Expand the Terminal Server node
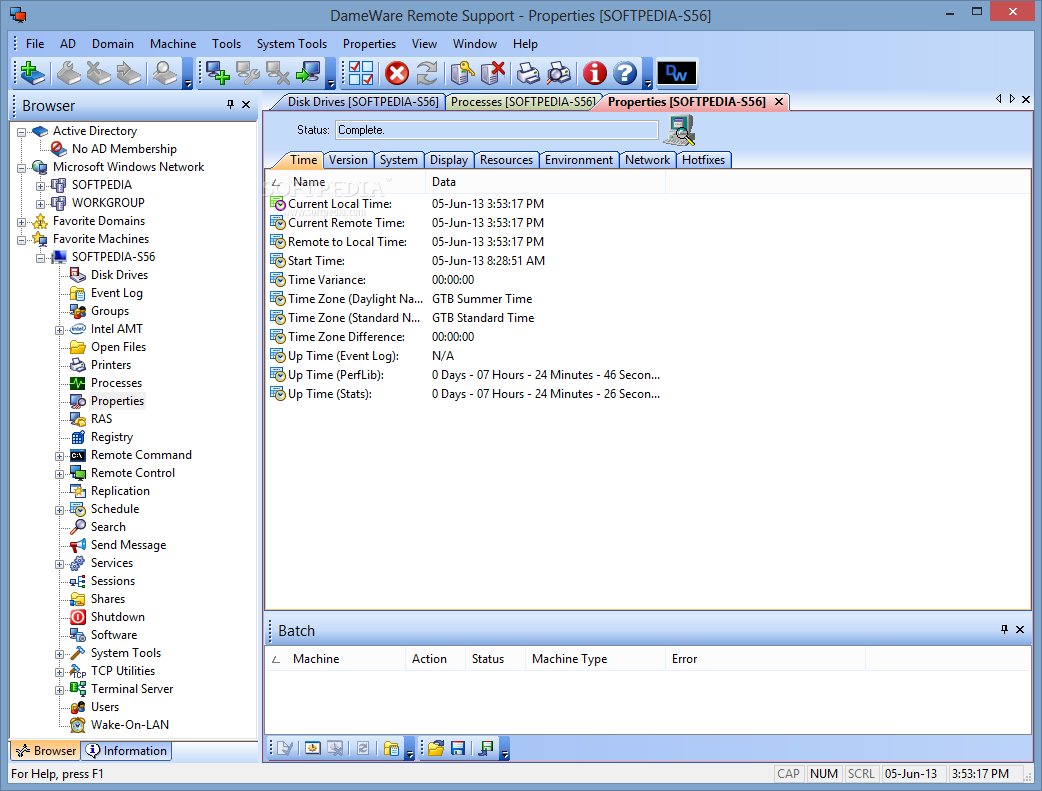This screenshot has height=791, width=1042. 59,690
